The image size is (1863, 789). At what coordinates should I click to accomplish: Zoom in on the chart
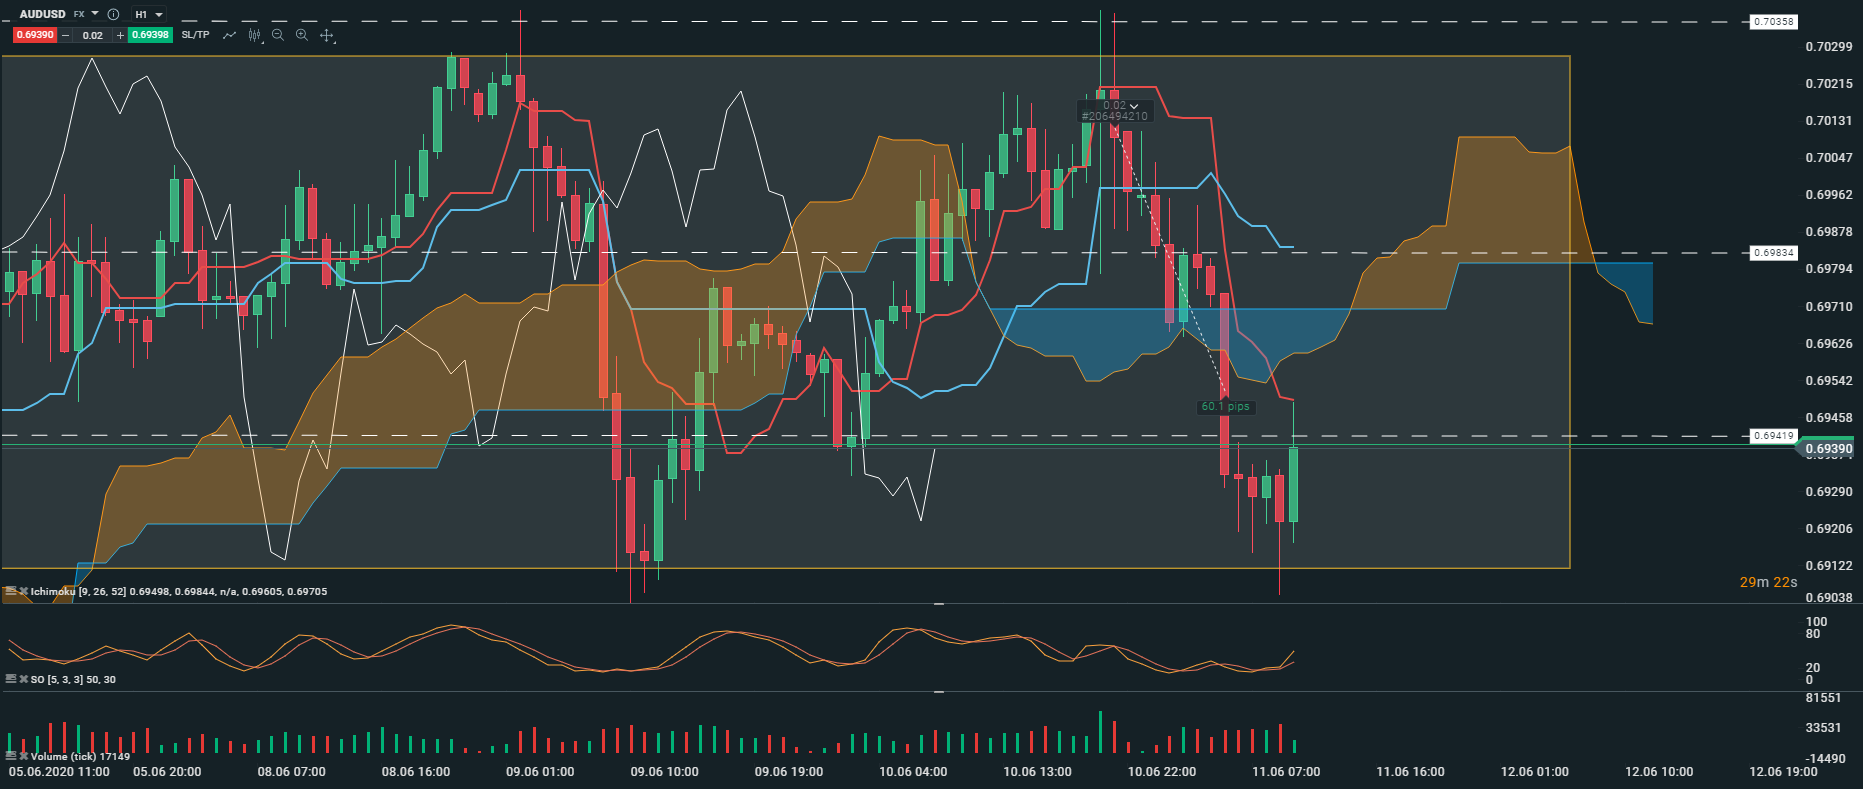tap(302, 35)
